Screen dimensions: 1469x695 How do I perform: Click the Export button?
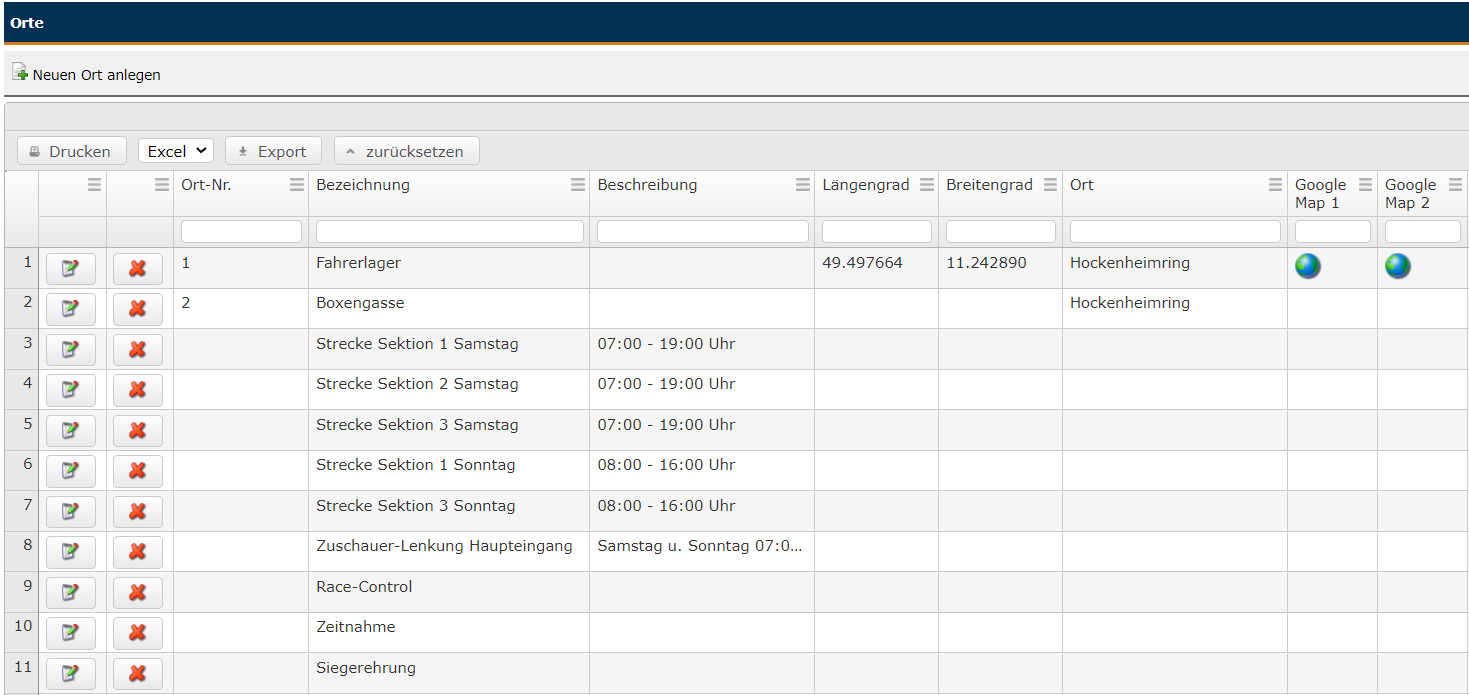pyautogui.click(x=273, y=151)
